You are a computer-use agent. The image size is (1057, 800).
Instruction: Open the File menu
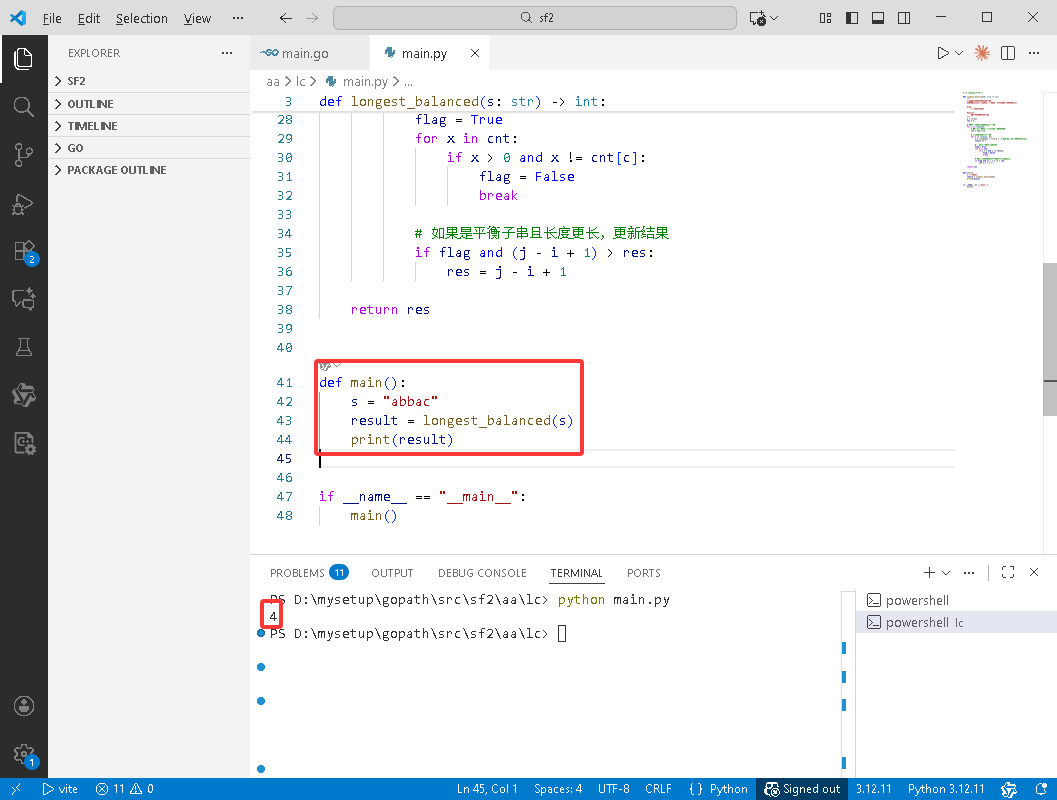tap(52, 18)
